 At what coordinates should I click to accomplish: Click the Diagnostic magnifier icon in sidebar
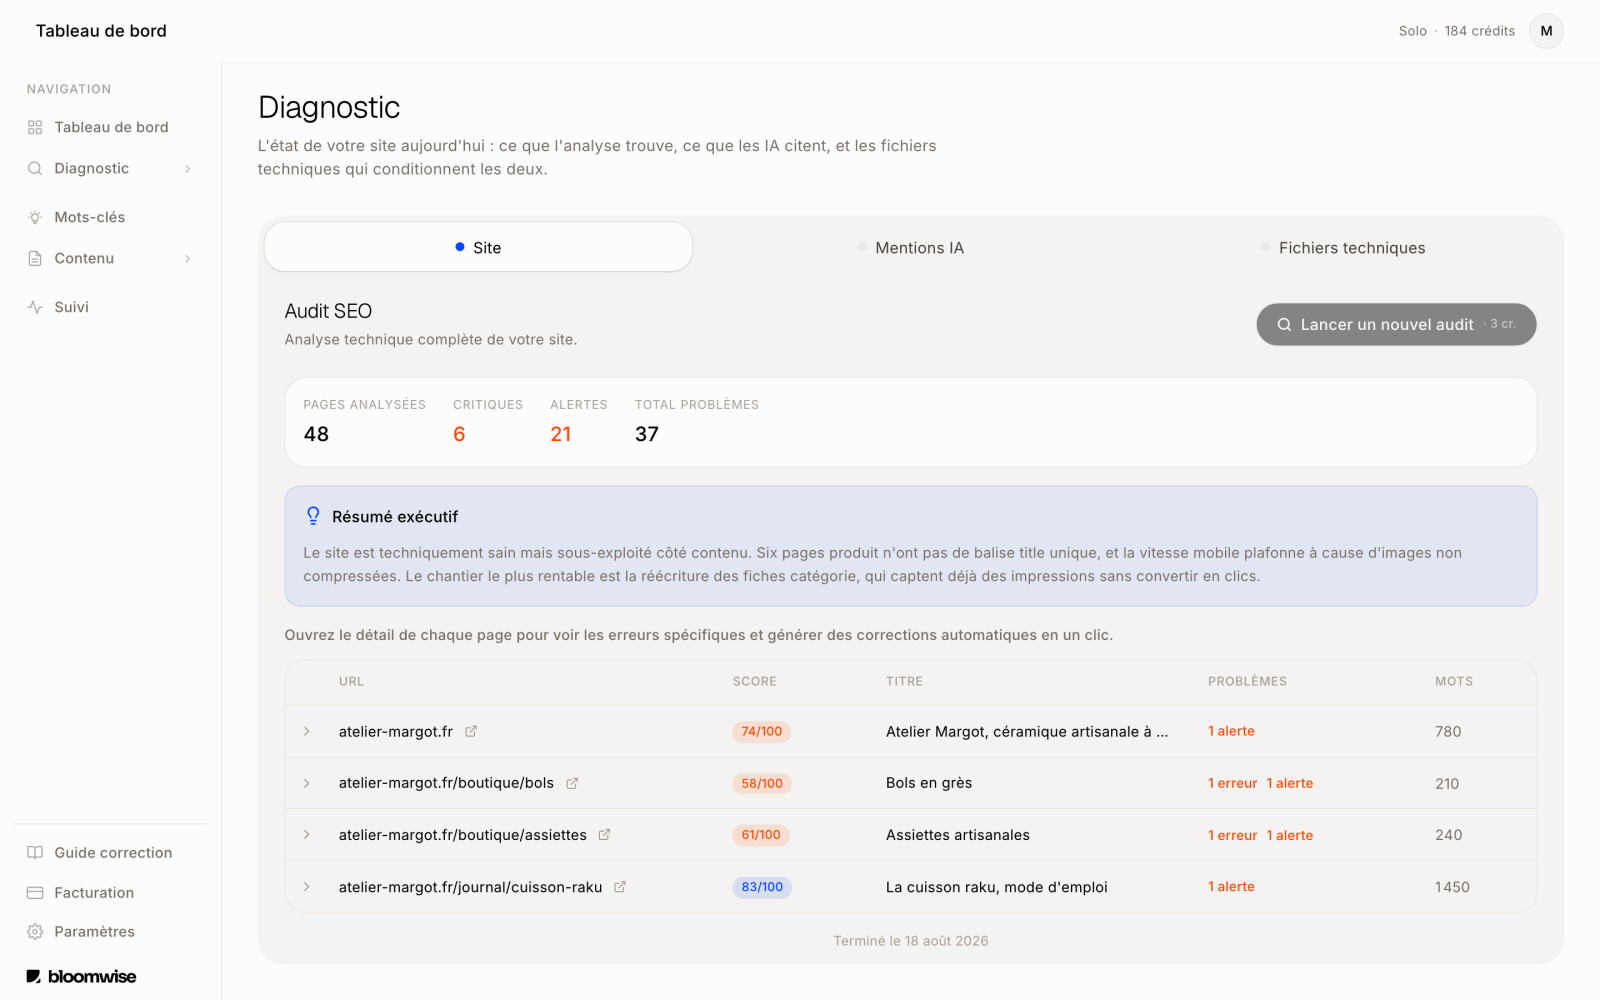coord(35,168)
